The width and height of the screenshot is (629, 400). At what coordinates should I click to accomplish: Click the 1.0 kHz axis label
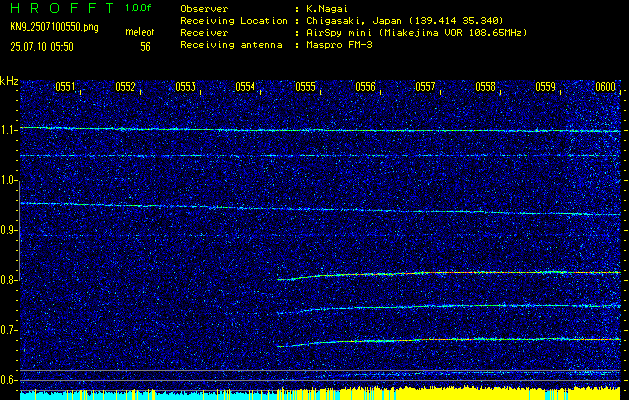[x=9, y=180]
